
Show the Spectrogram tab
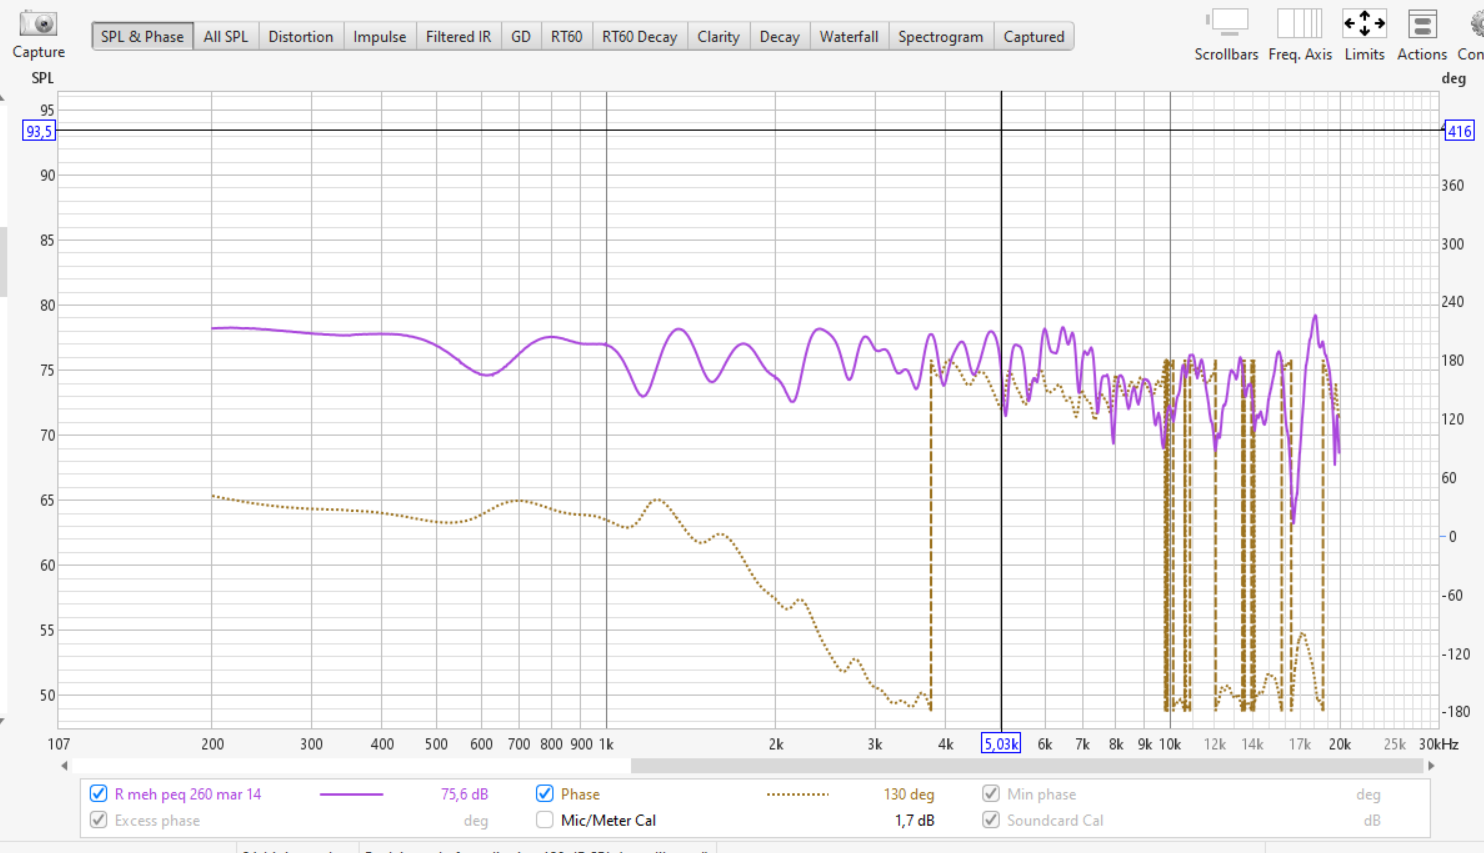pyautogui.click(x=940, y=36)
